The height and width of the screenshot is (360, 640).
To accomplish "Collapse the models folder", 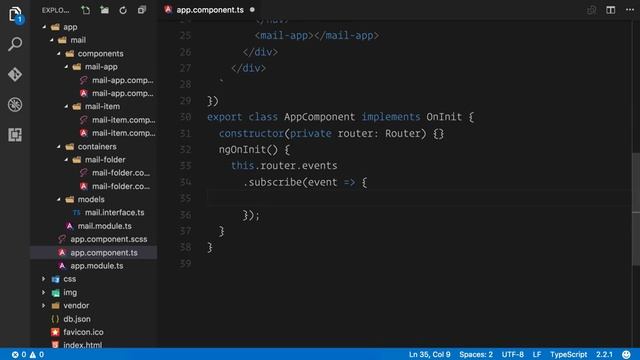I will coord(59,199).
